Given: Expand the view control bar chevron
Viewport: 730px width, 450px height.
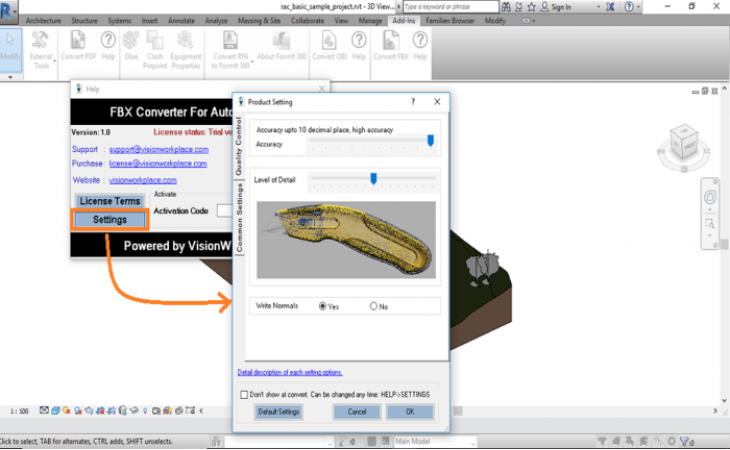Looking at the screenshot, I should (x=201, y=411).
